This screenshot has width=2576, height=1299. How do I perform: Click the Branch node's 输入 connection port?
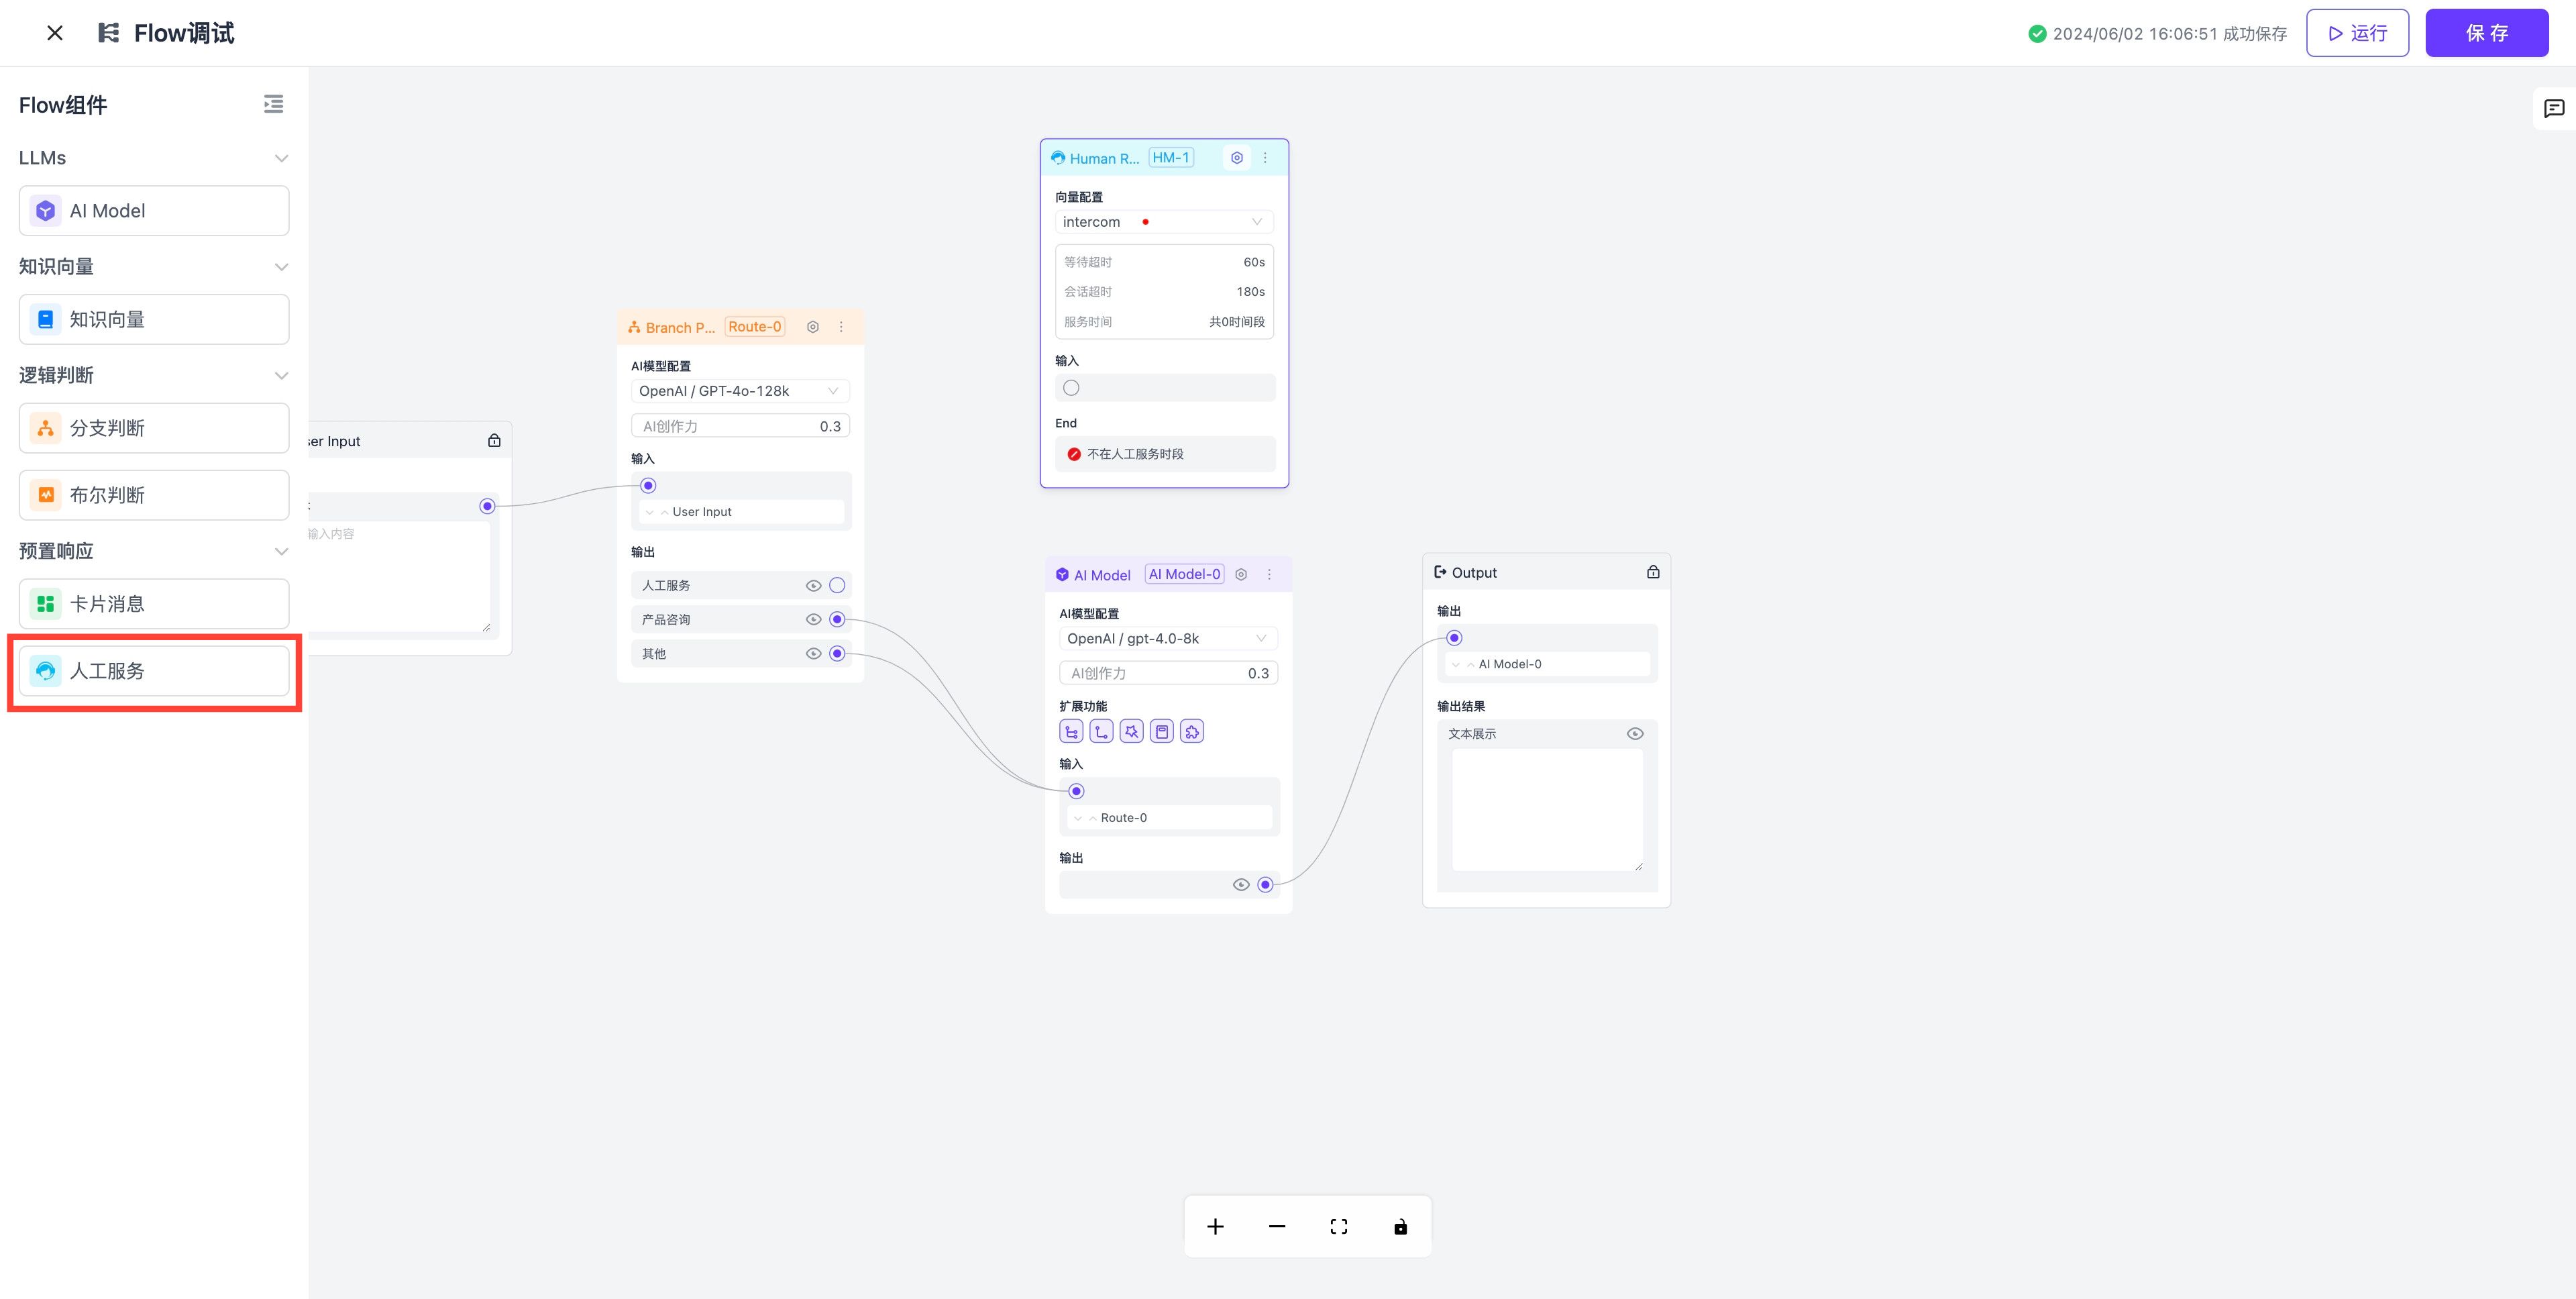[x=648, y=486]
